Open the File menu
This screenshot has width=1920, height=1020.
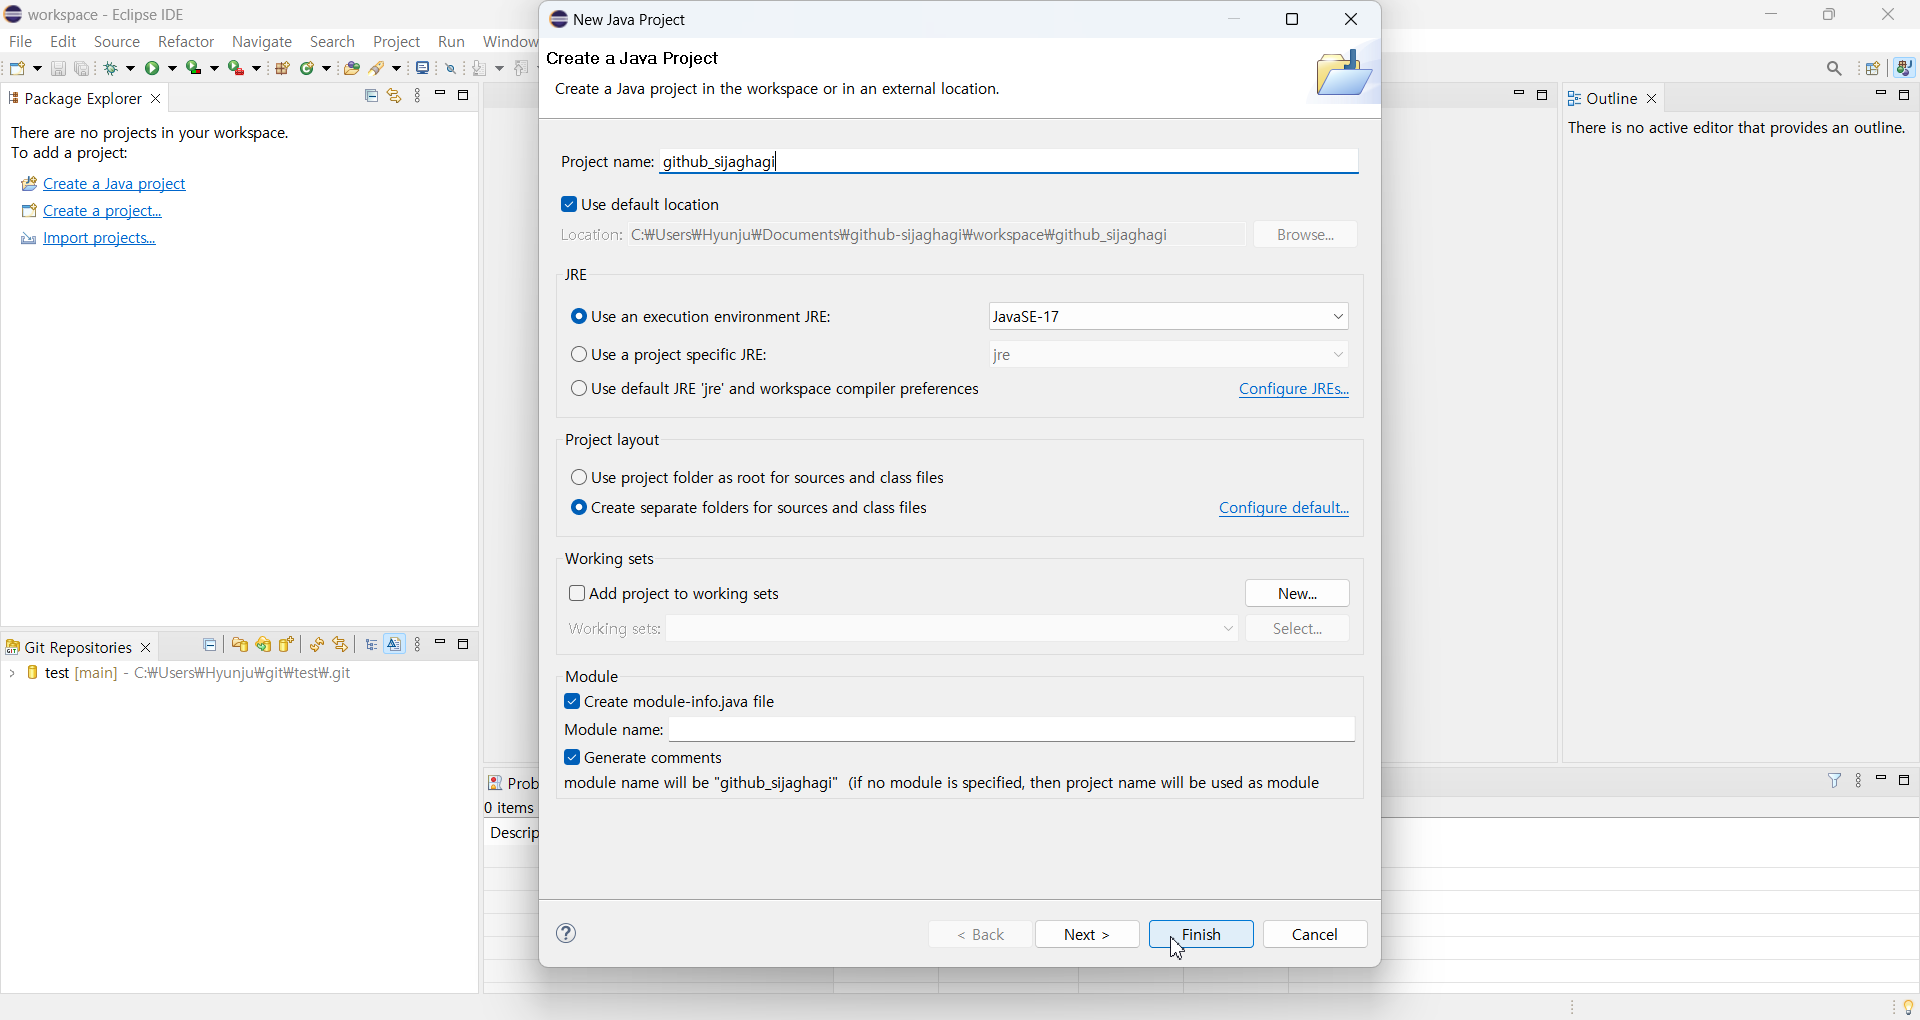(x=20, y=42)
